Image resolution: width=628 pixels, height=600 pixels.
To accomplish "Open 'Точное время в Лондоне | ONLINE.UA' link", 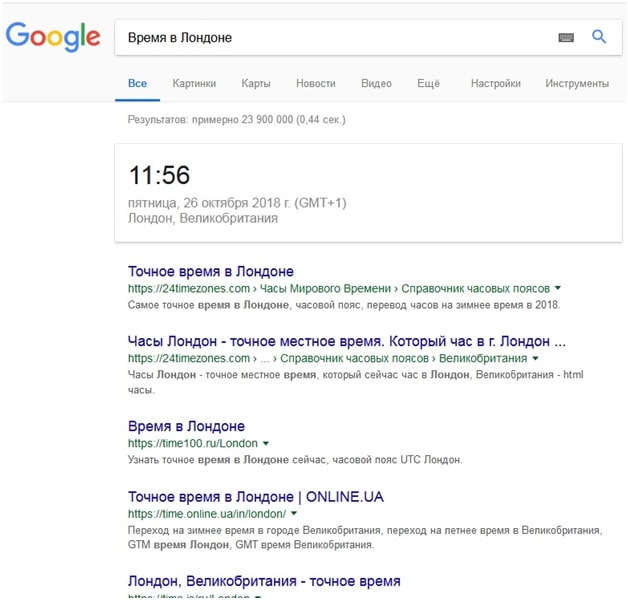I will coord(256,496).
